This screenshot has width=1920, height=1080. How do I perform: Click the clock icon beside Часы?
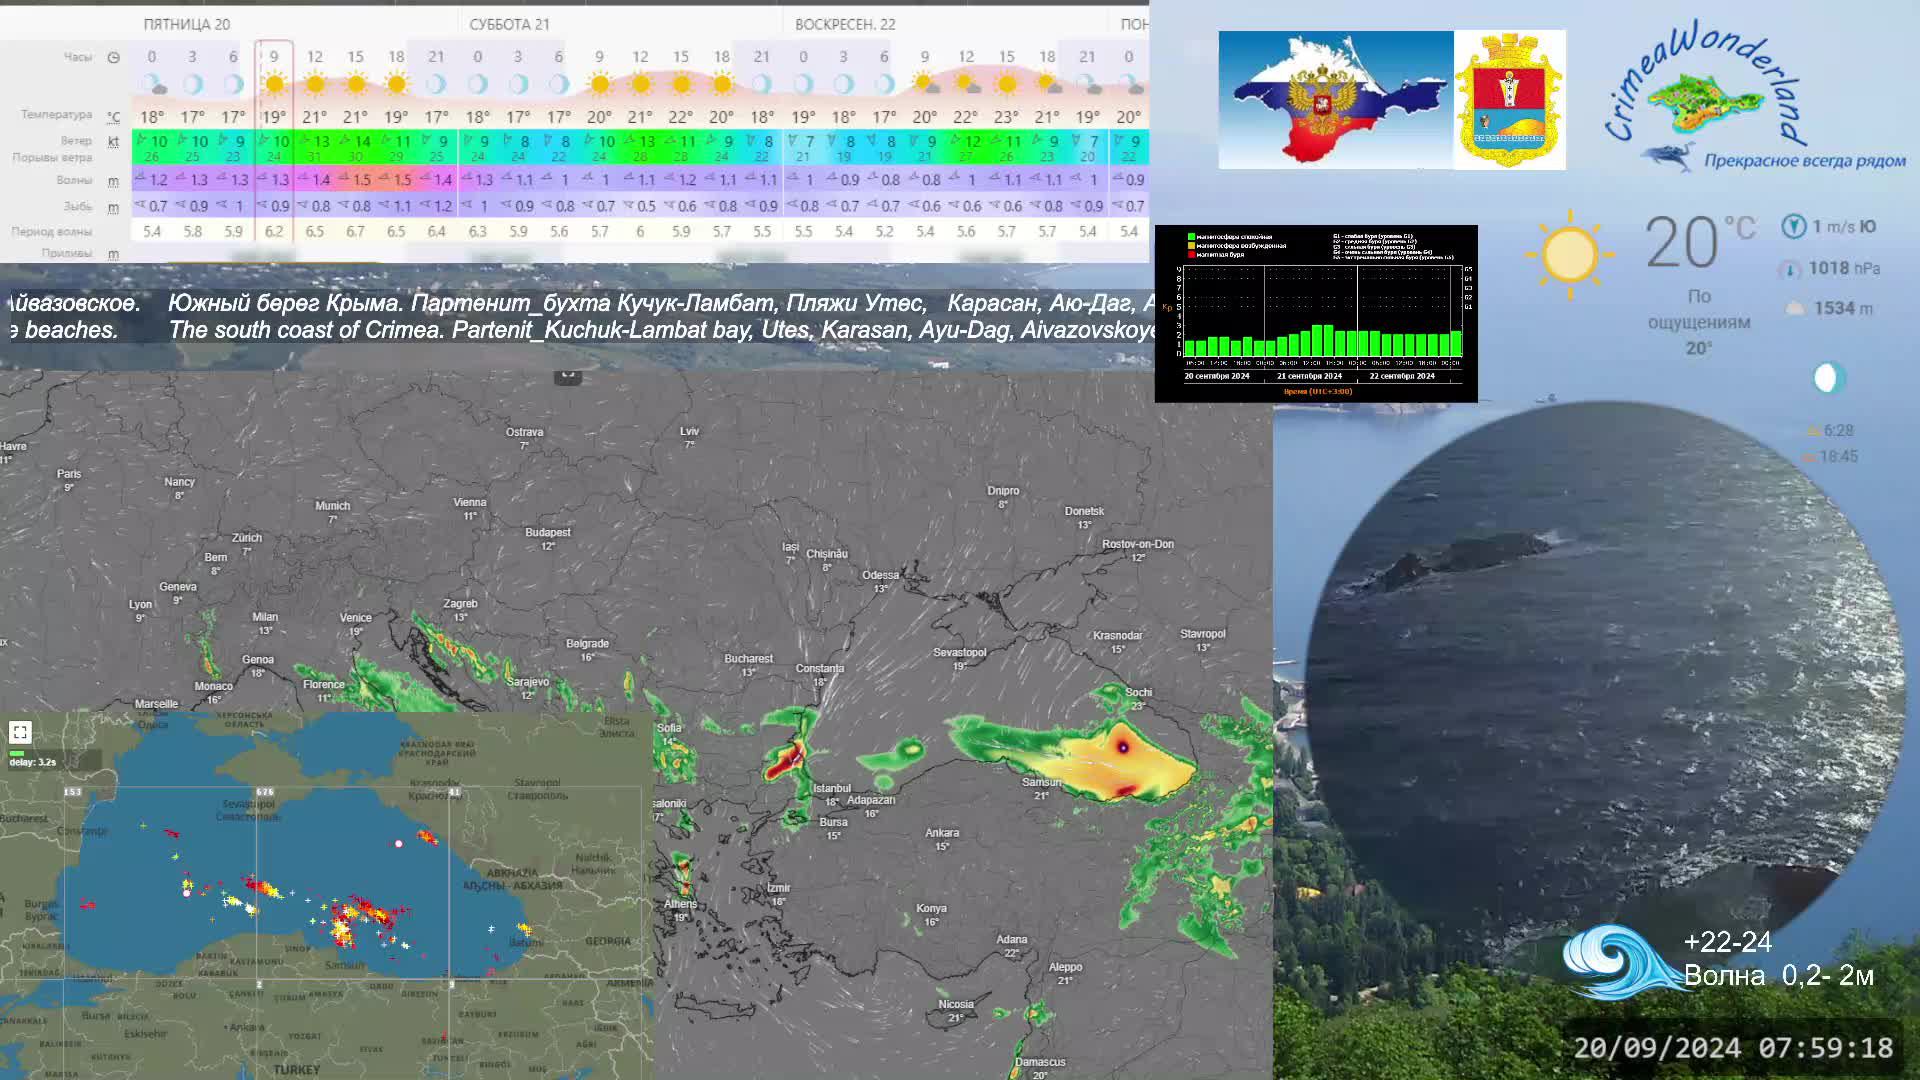tap(113, 58)
